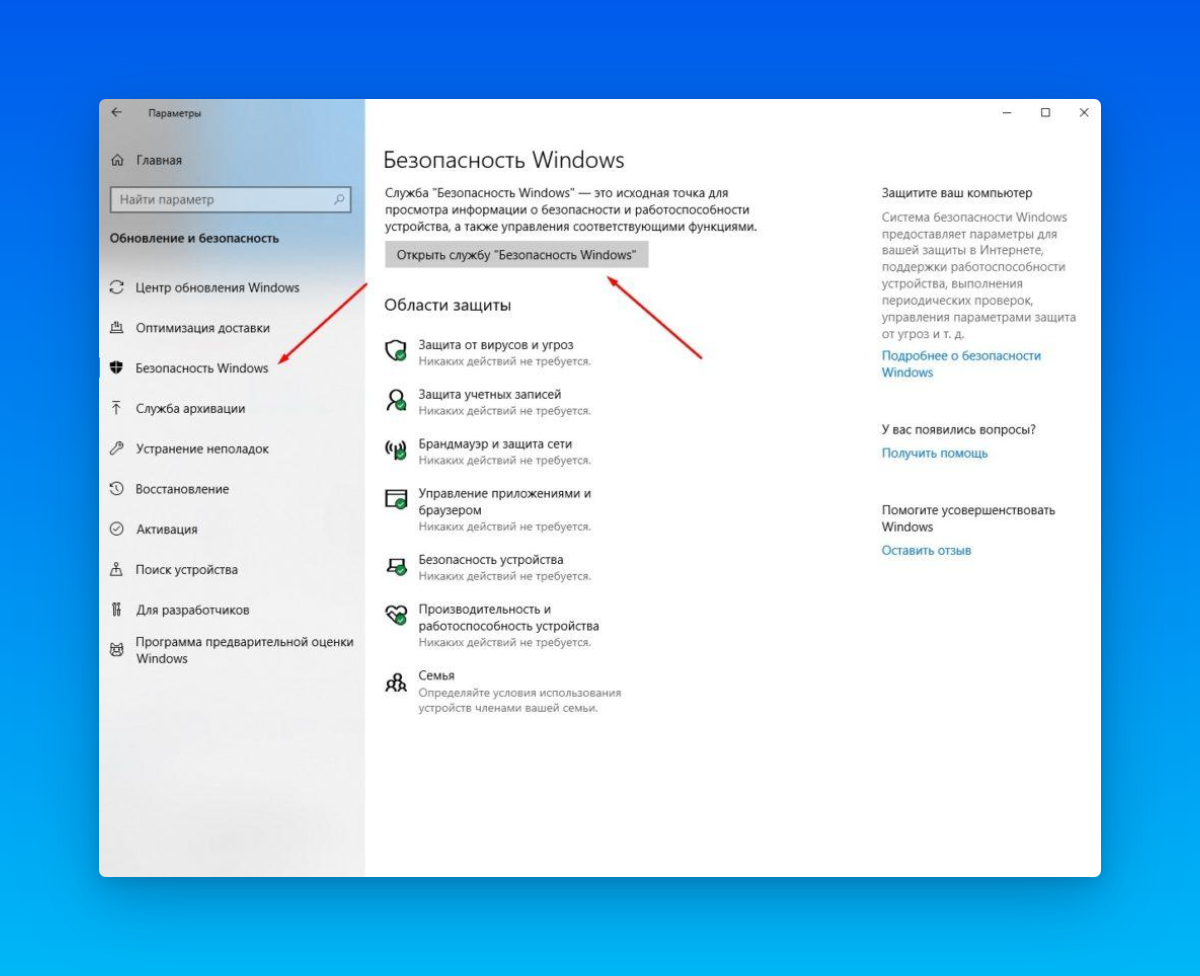Open Семья protection area

click(x=436, y=675)
